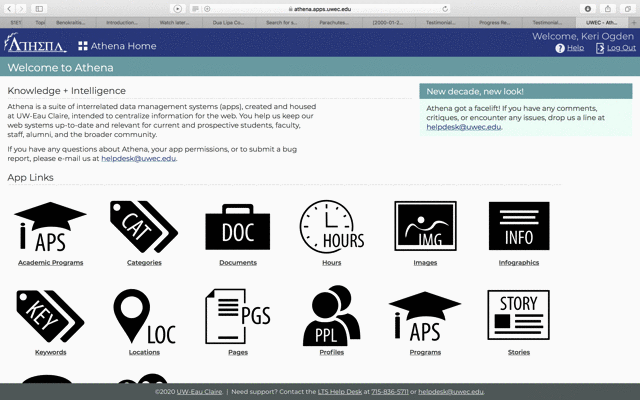Open the APS icon above Programs

(425, 316)
